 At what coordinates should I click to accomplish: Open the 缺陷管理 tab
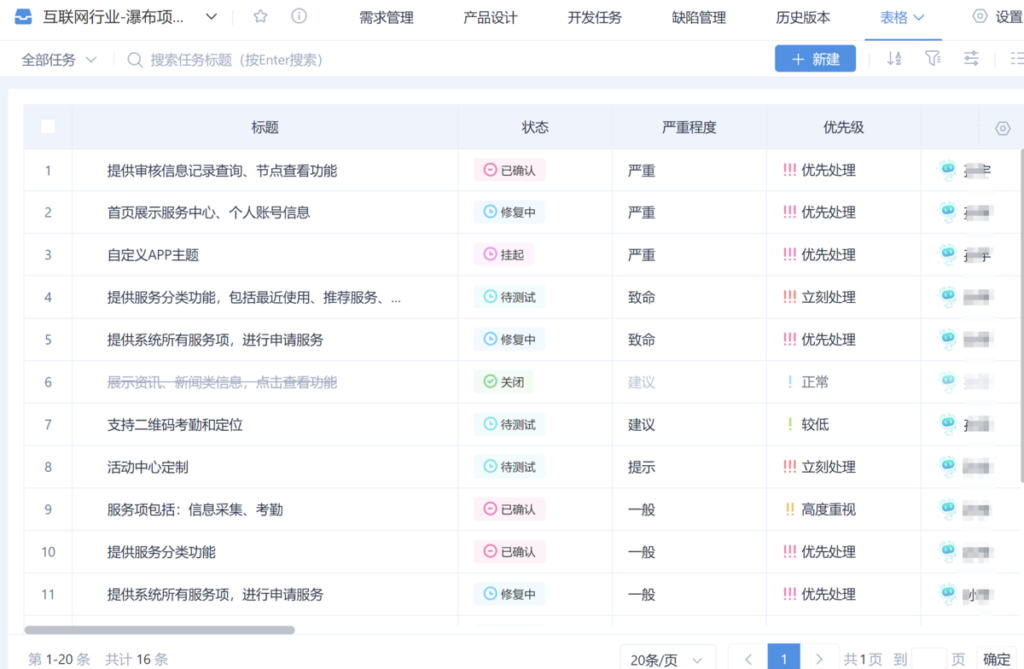699,18
